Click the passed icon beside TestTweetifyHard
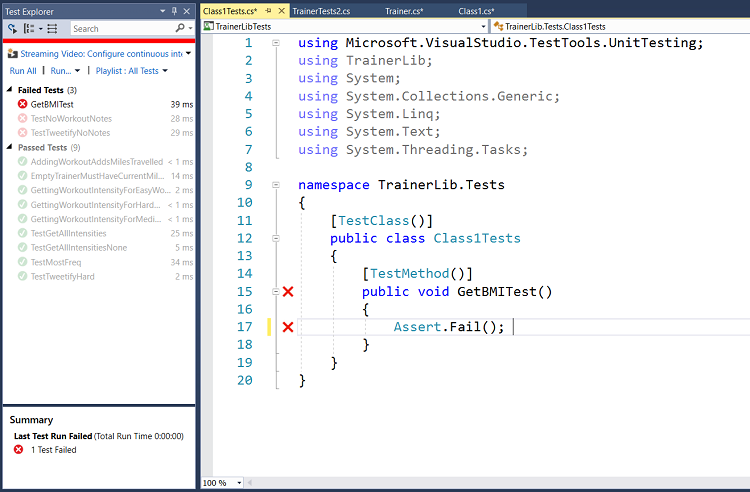This screenshot has width=750, height=492. coord(22,276)
